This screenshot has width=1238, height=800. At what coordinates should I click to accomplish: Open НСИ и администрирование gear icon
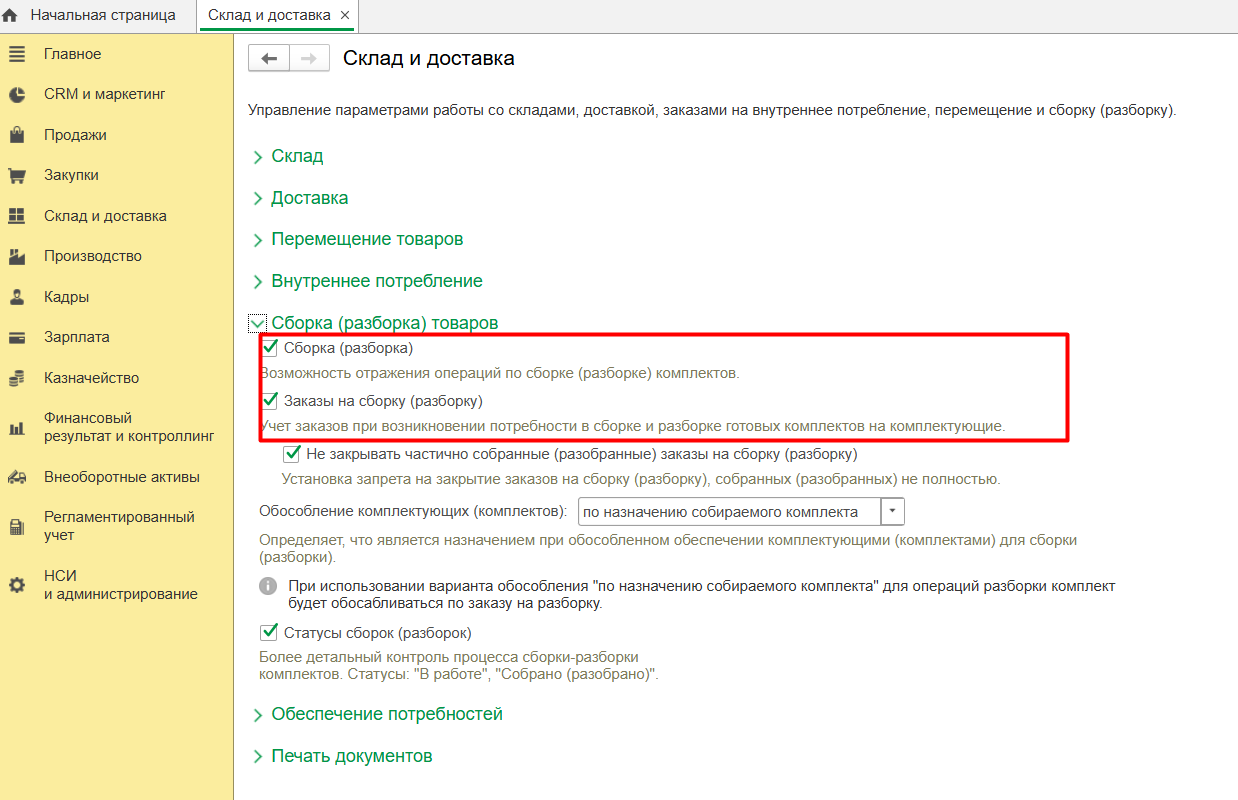[17, 585]
